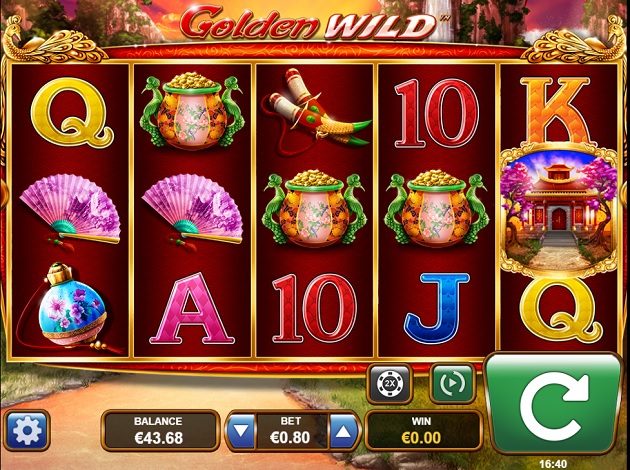Click the blue perfume bottle symbol

point(70,307)
